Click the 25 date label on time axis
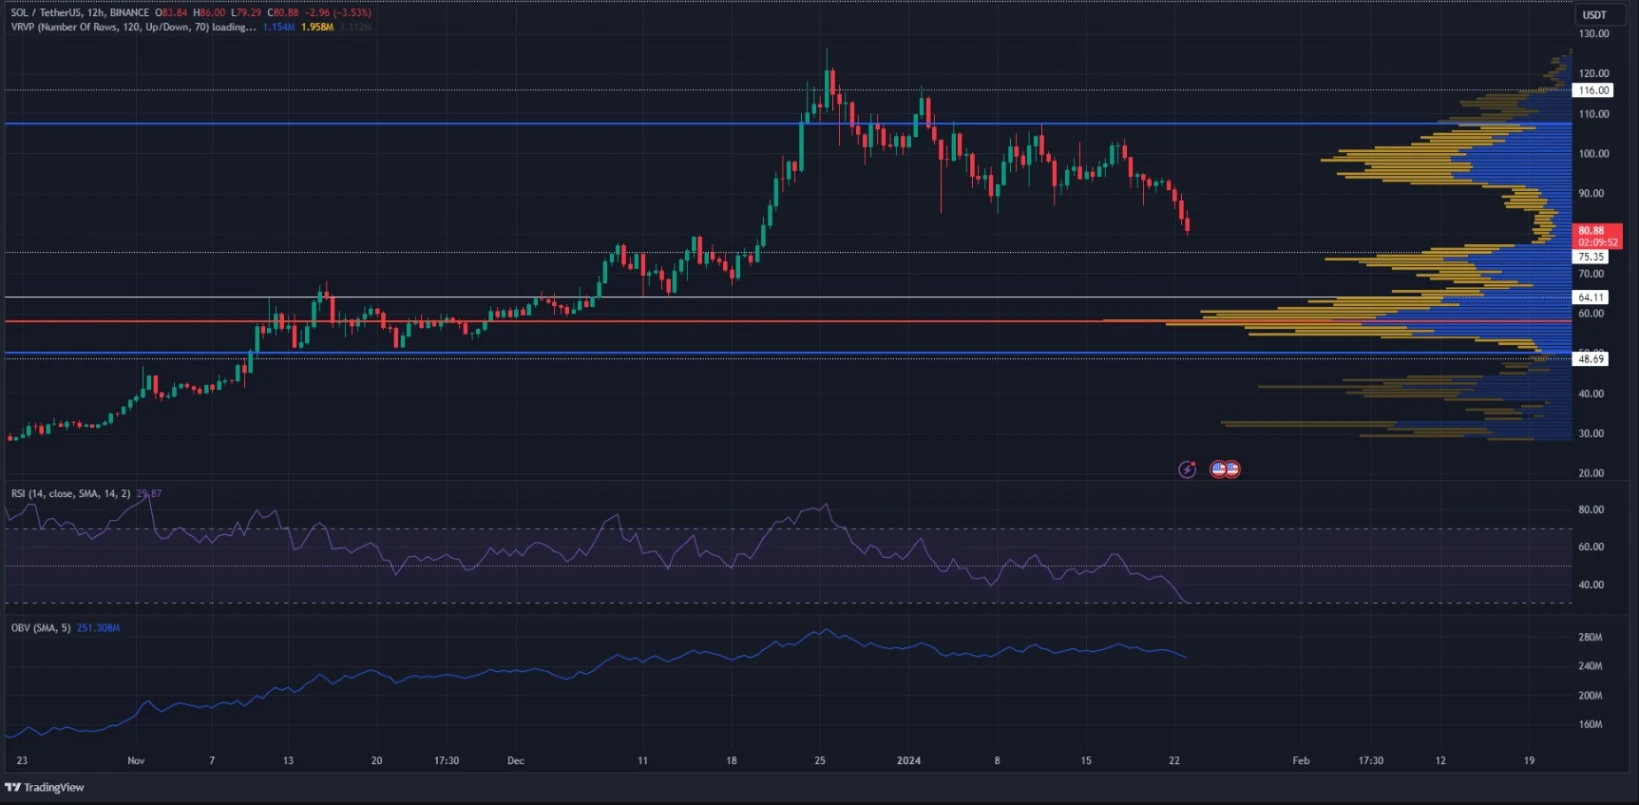The image size is (1639, 805). 820,761
